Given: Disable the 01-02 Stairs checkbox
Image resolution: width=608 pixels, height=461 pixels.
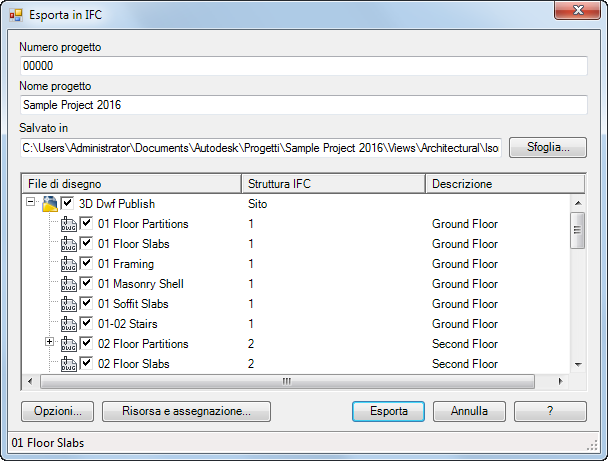Looking at the screenshot, I should [x=87, y=323].
